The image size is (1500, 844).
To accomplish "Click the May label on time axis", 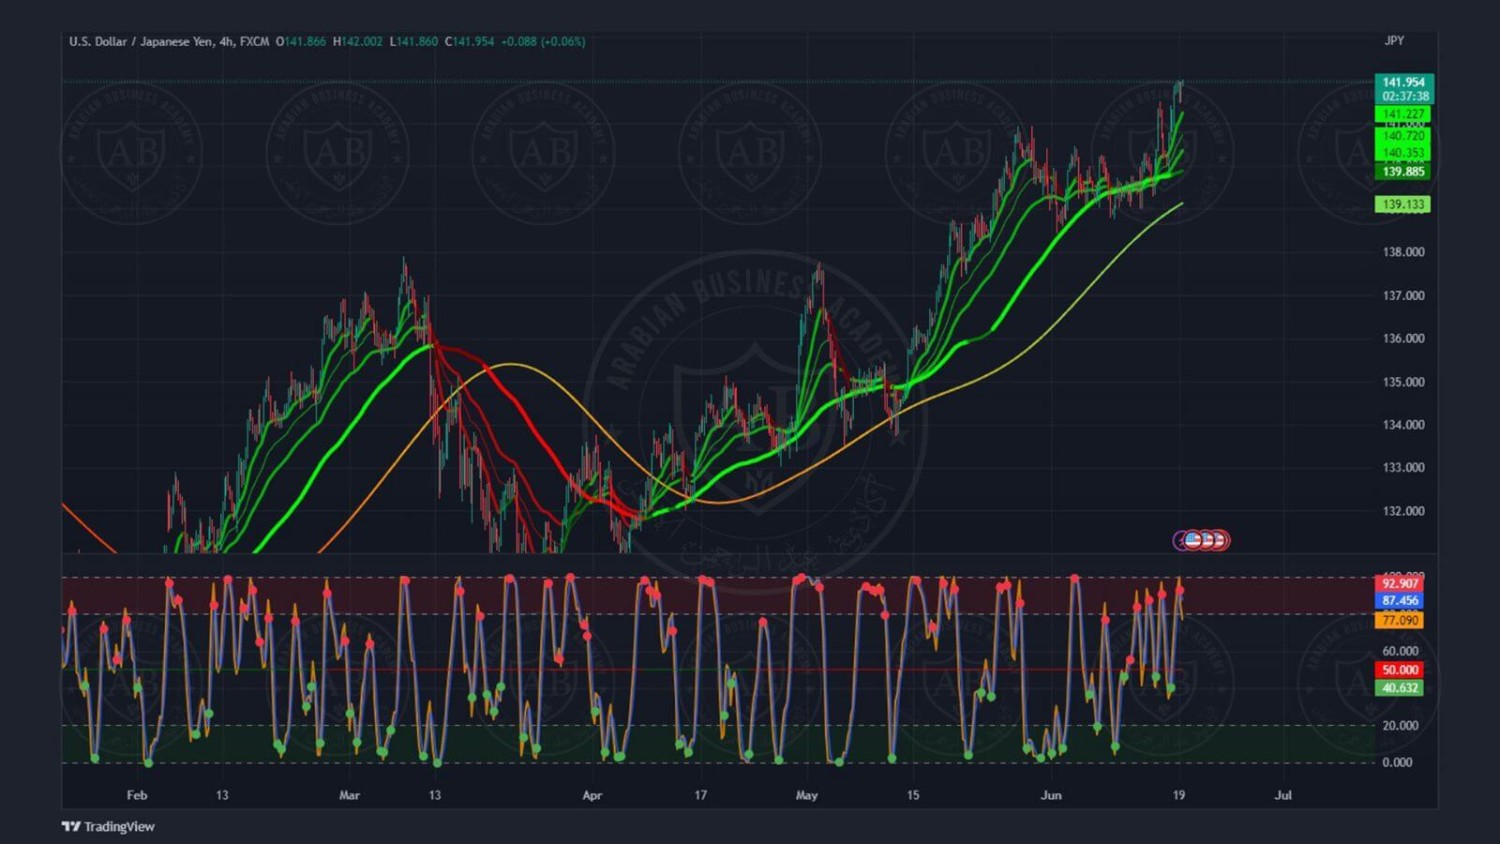I will click(x=806, y=795).
